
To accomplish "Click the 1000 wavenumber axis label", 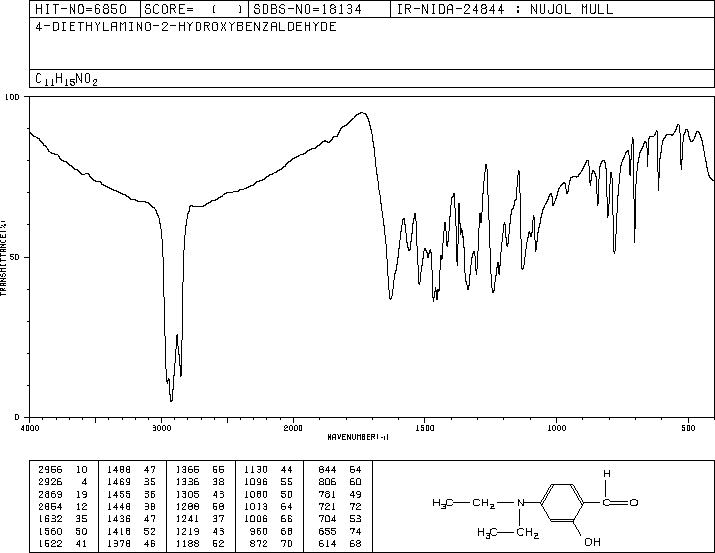I will [556, 428].
